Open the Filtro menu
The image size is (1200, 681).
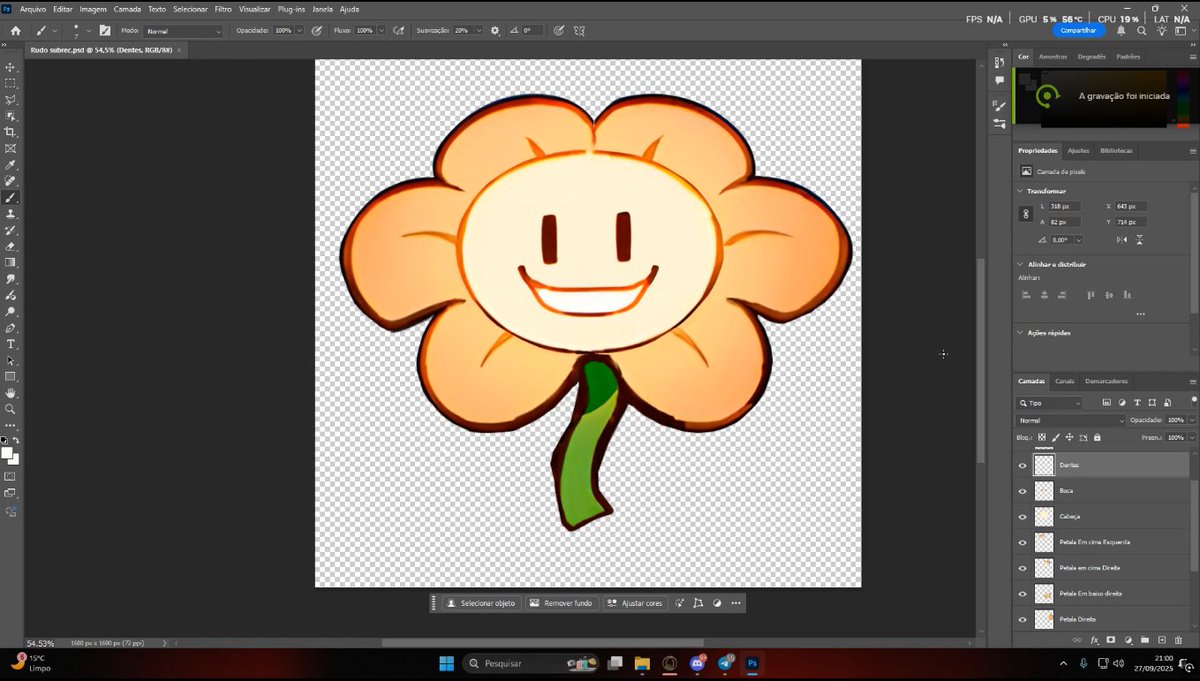click(x=223, y=9)
